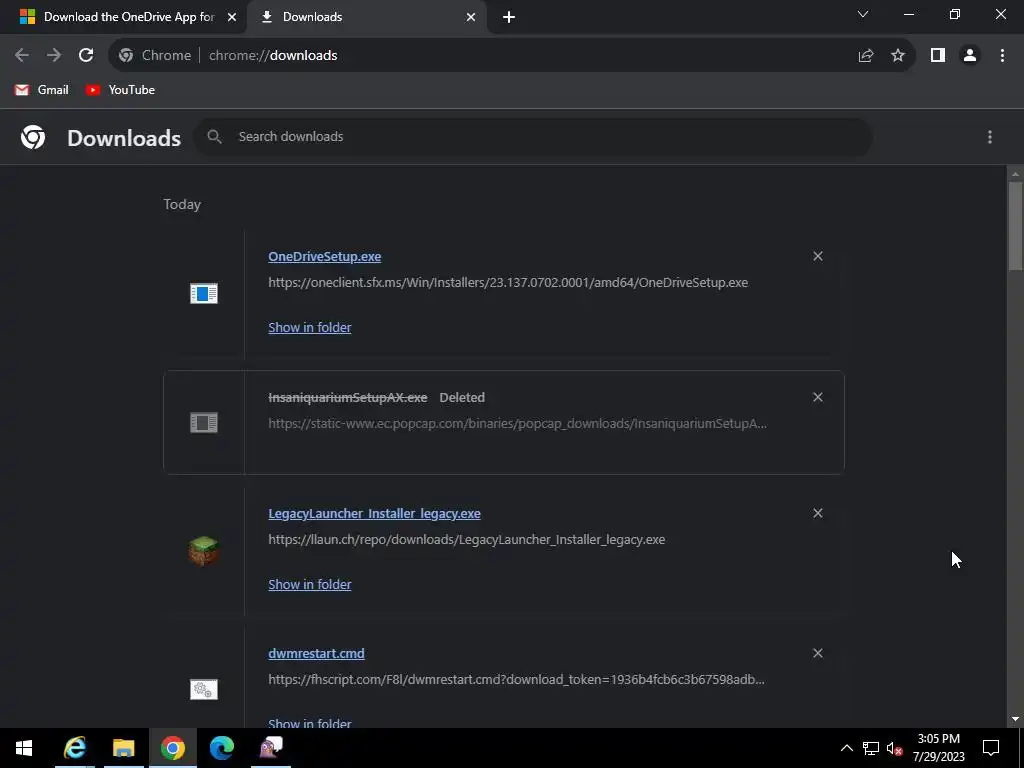Click the Insaniquarium deleted file icon
1024x768 pixels.
coord(204,423)
